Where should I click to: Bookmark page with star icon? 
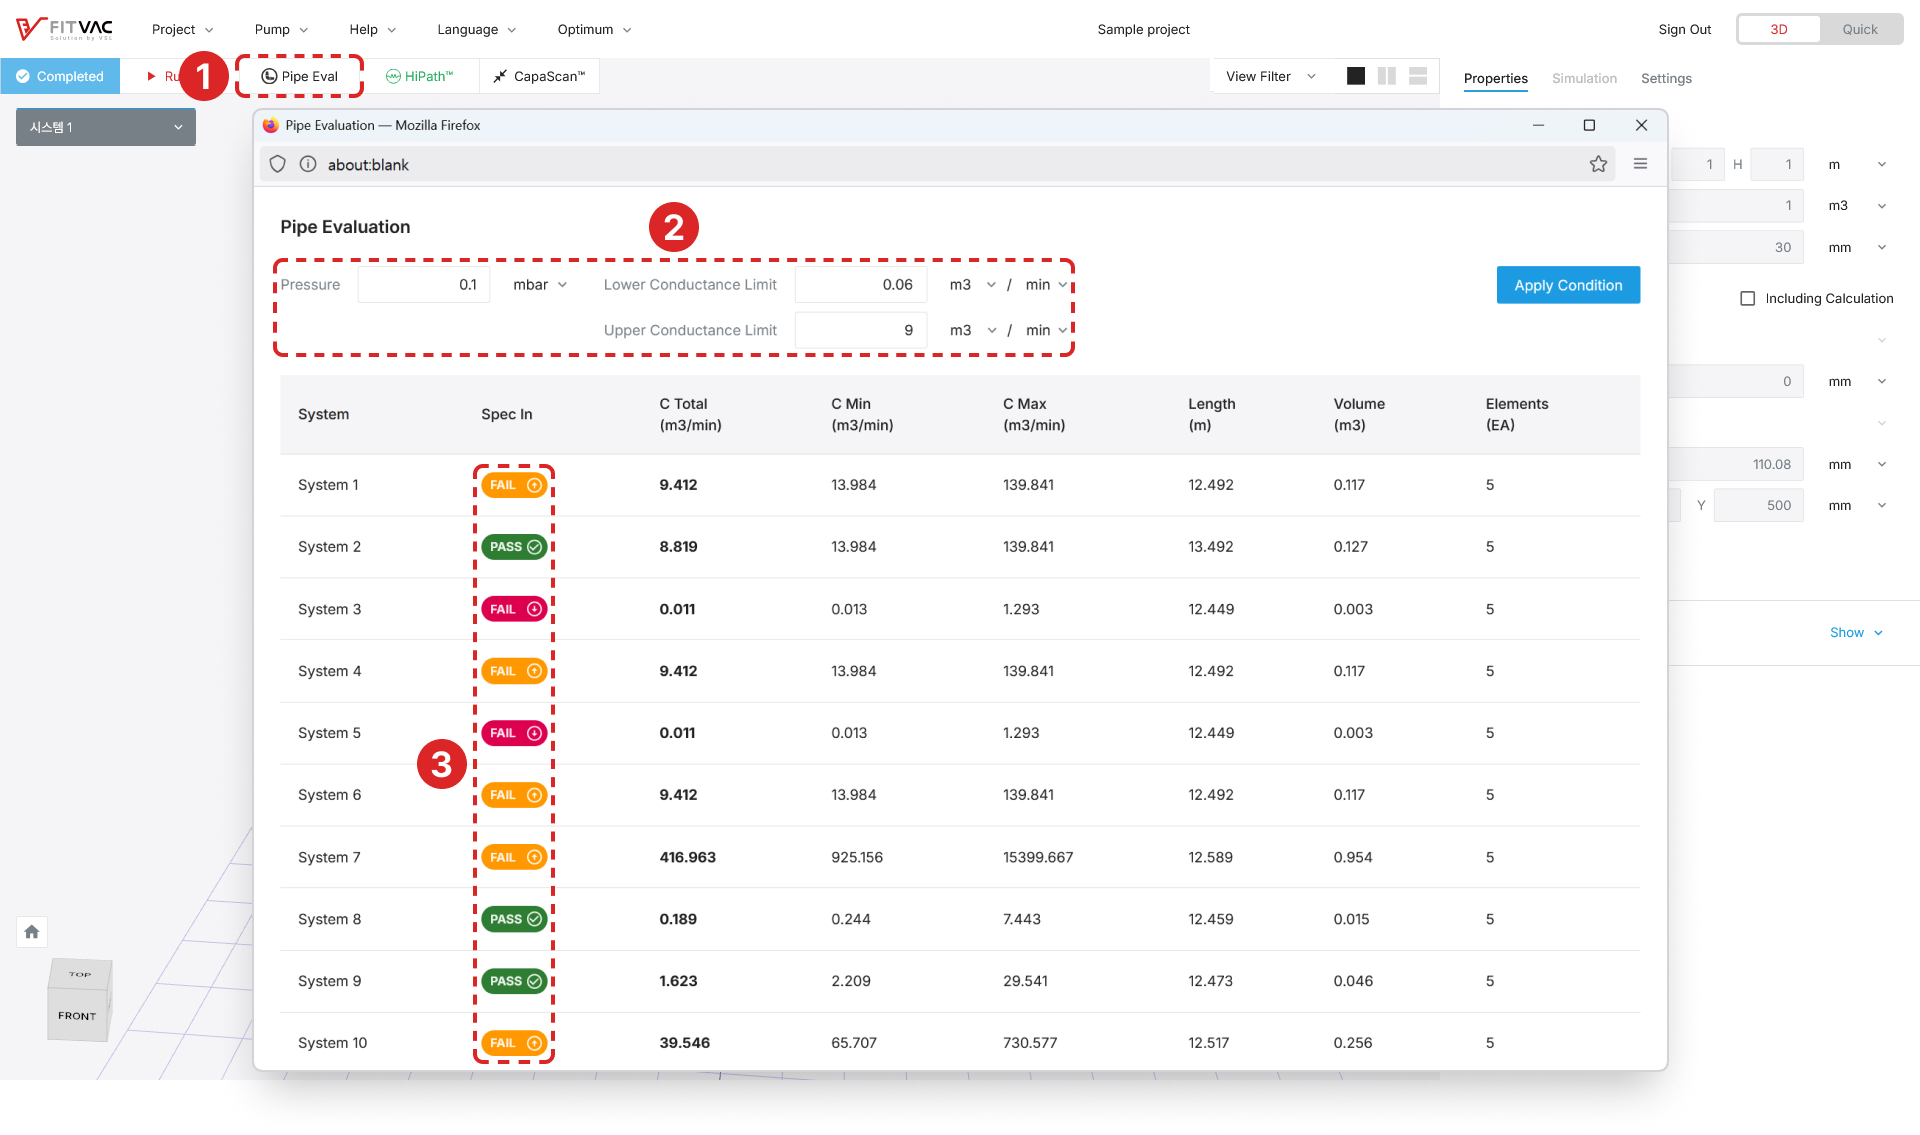[x=1598, y=164]
